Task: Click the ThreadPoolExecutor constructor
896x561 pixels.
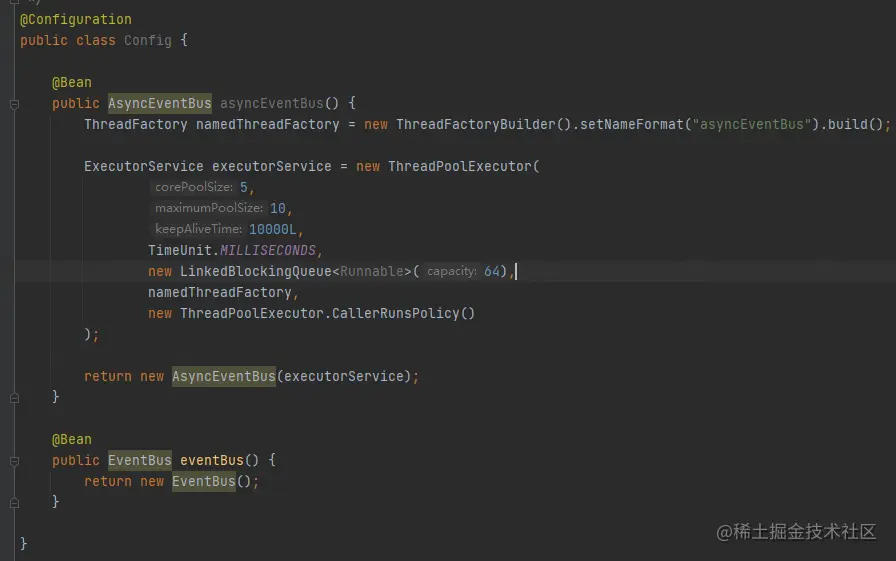Action: [459, 166]
